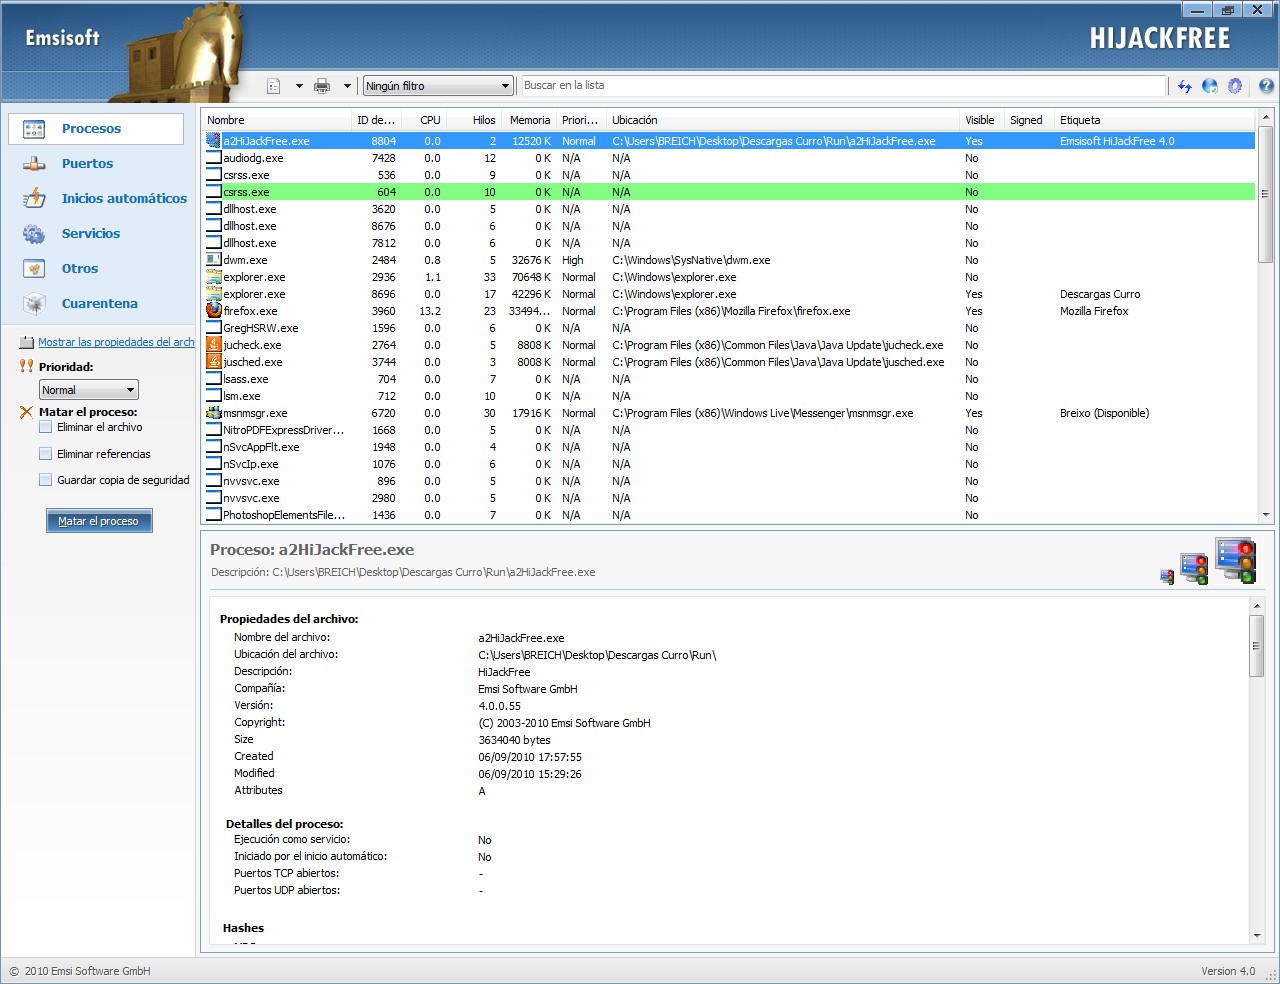Click the Puertos sidebar icon
Screen dimensions: 1280x984
[34, 164]
